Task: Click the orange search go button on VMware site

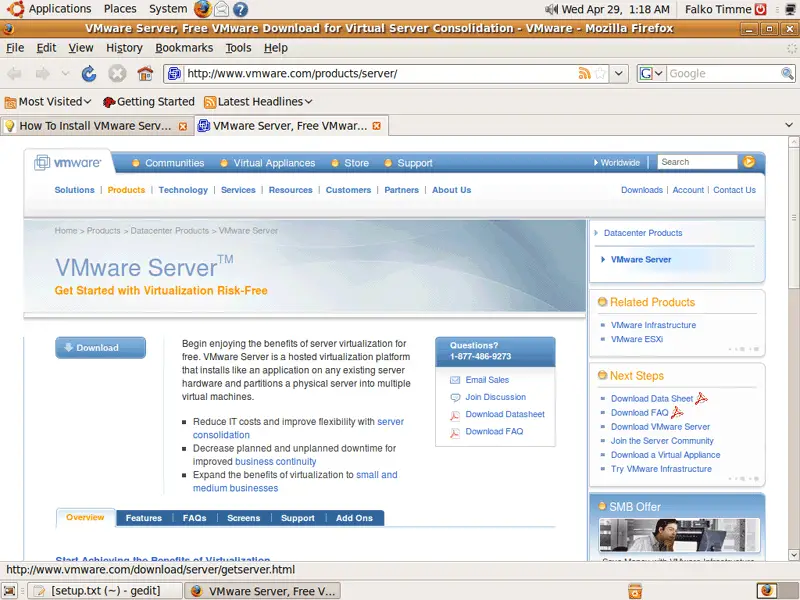Action: 748,162
